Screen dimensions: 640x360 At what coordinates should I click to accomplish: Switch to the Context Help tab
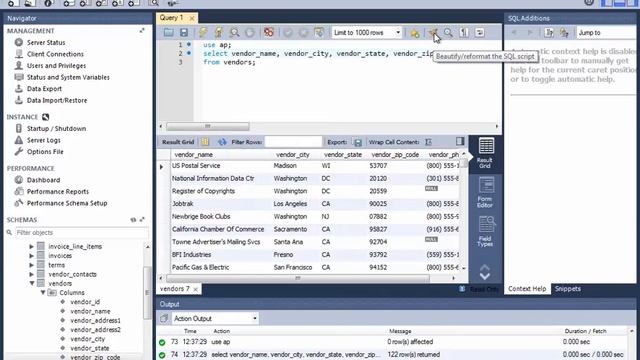(x=527, y=289)
